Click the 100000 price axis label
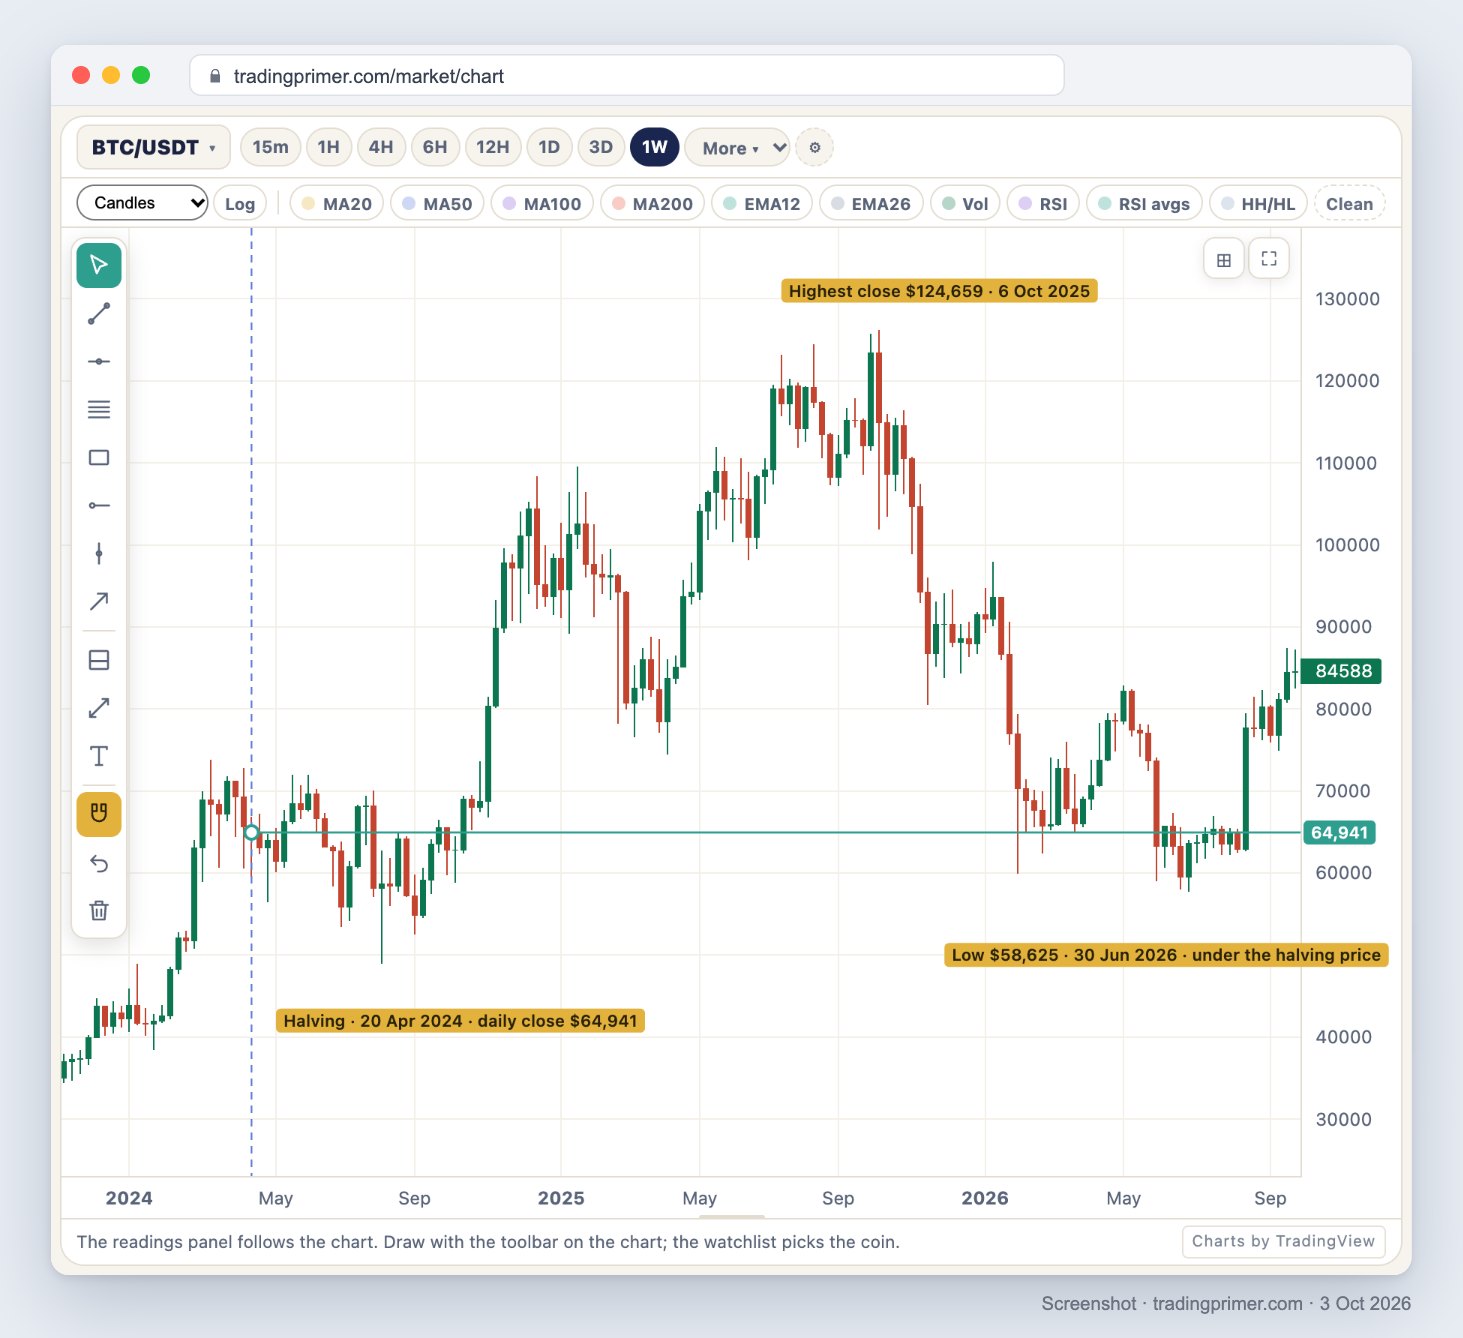Viewport: 1463px width, 1338px height. coord(1347,545)
